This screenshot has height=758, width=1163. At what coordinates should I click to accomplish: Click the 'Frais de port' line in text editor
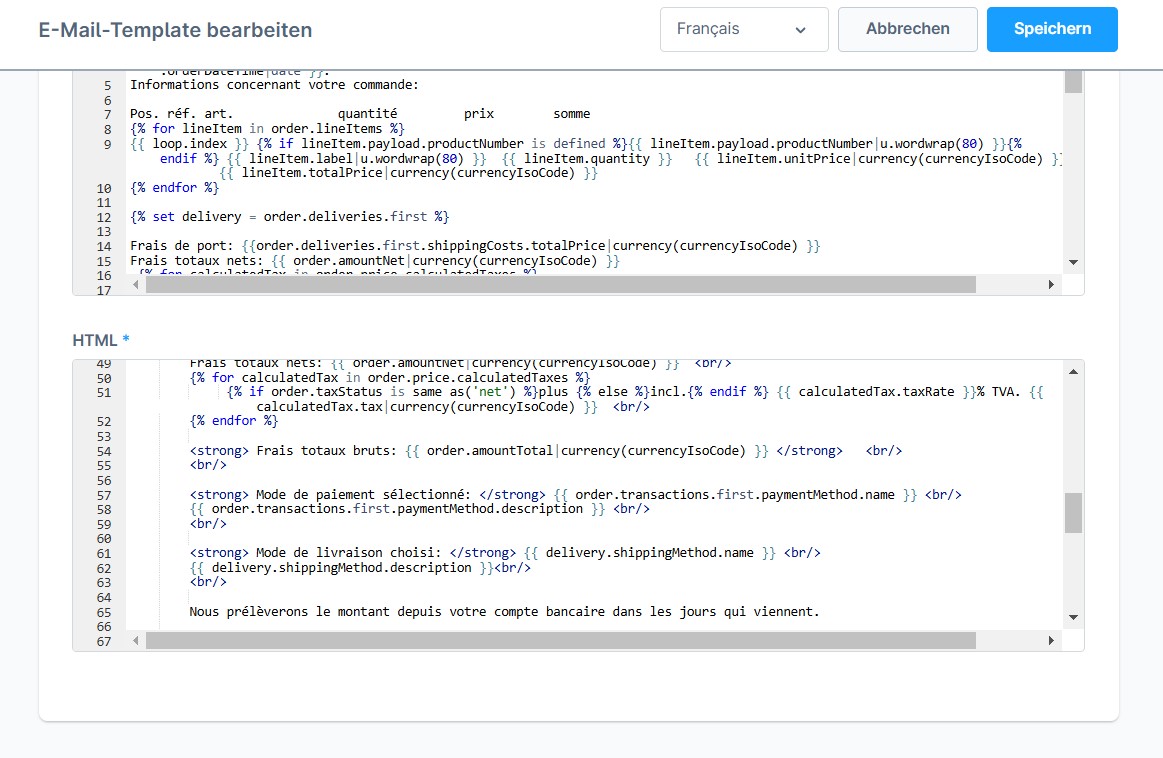tap(475, 246)
